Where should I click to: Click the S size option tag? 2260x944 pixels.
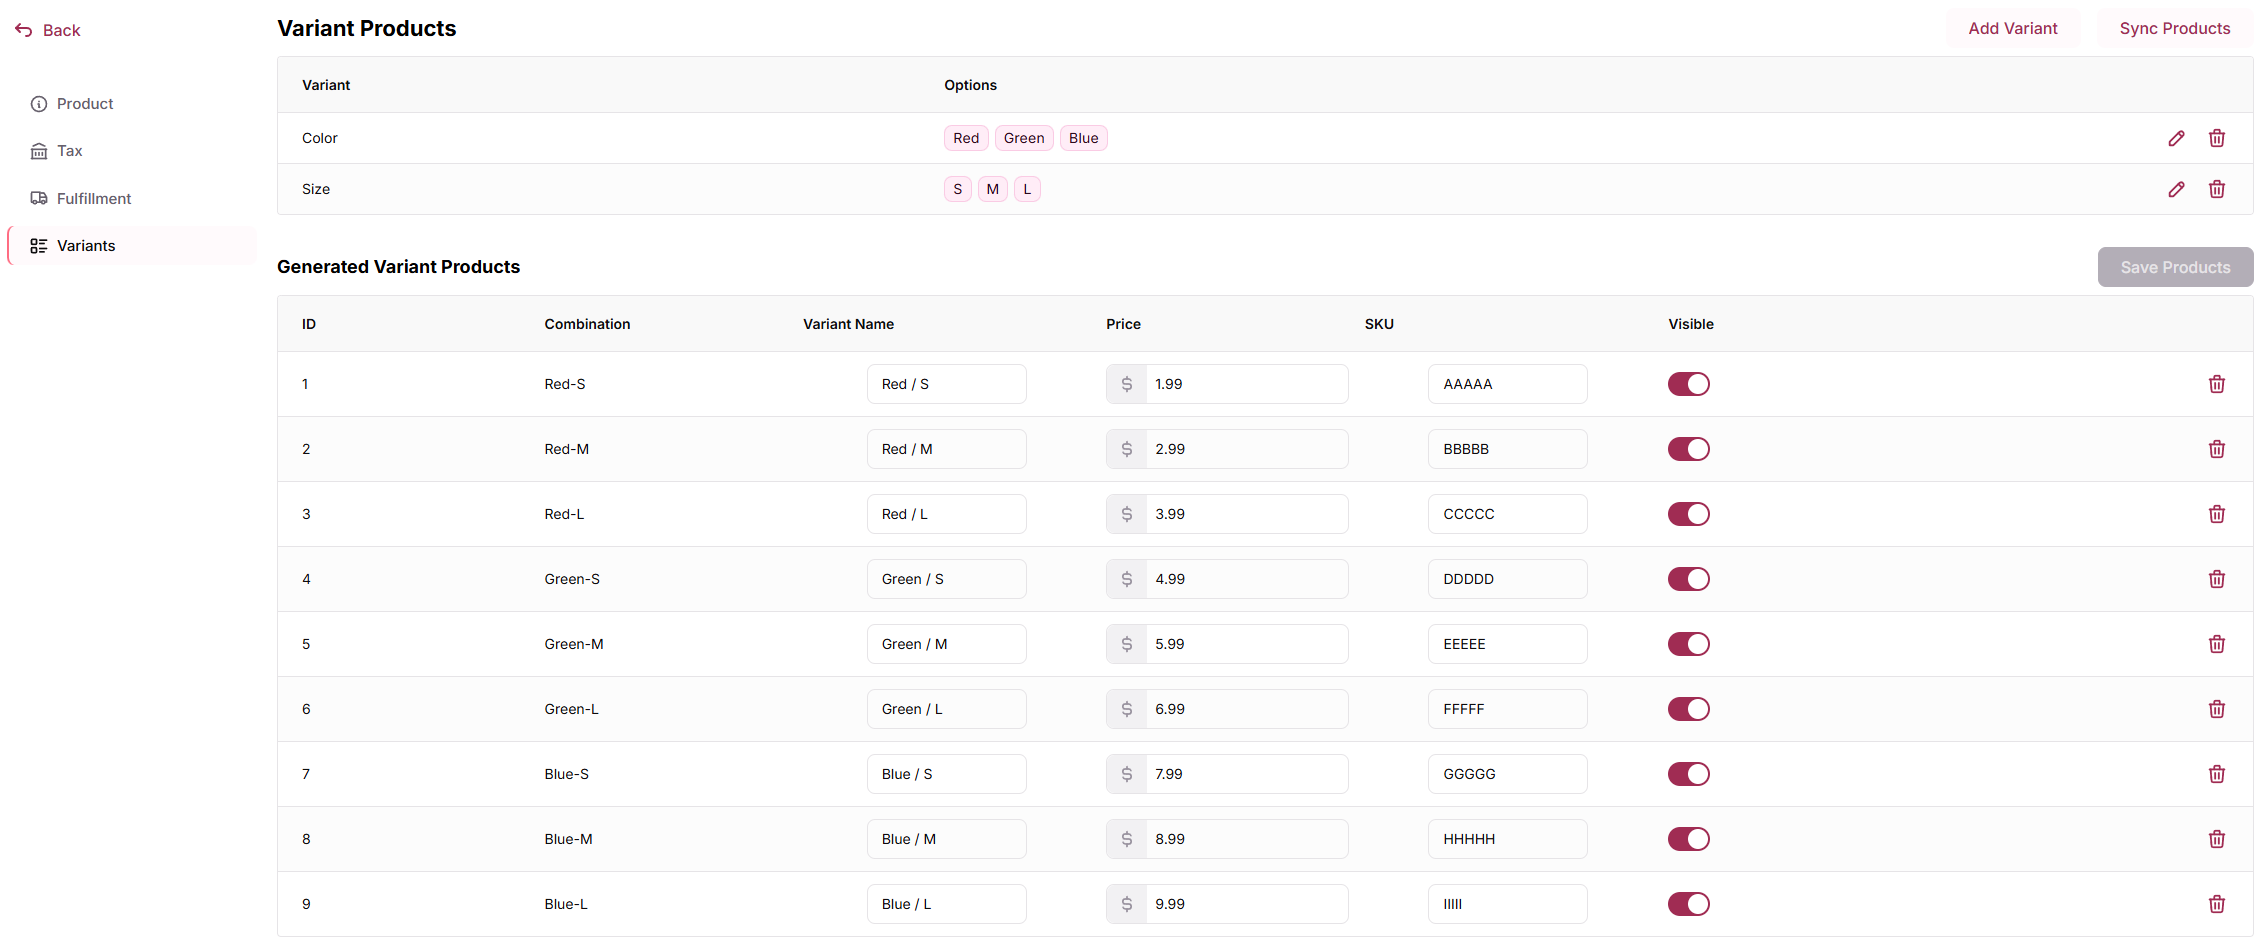coord(957,189)
